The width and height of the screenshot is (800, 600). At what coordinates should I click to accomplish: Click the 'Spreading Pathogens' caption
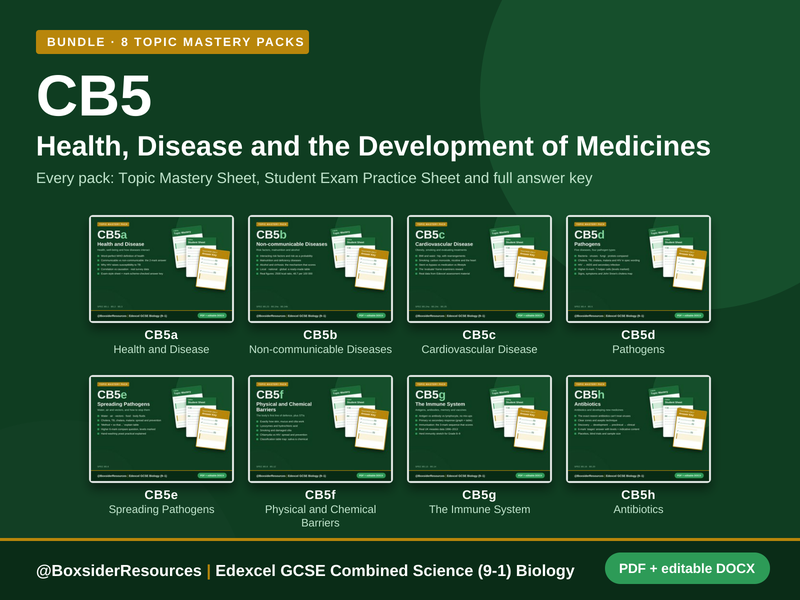tap(161, 510)
